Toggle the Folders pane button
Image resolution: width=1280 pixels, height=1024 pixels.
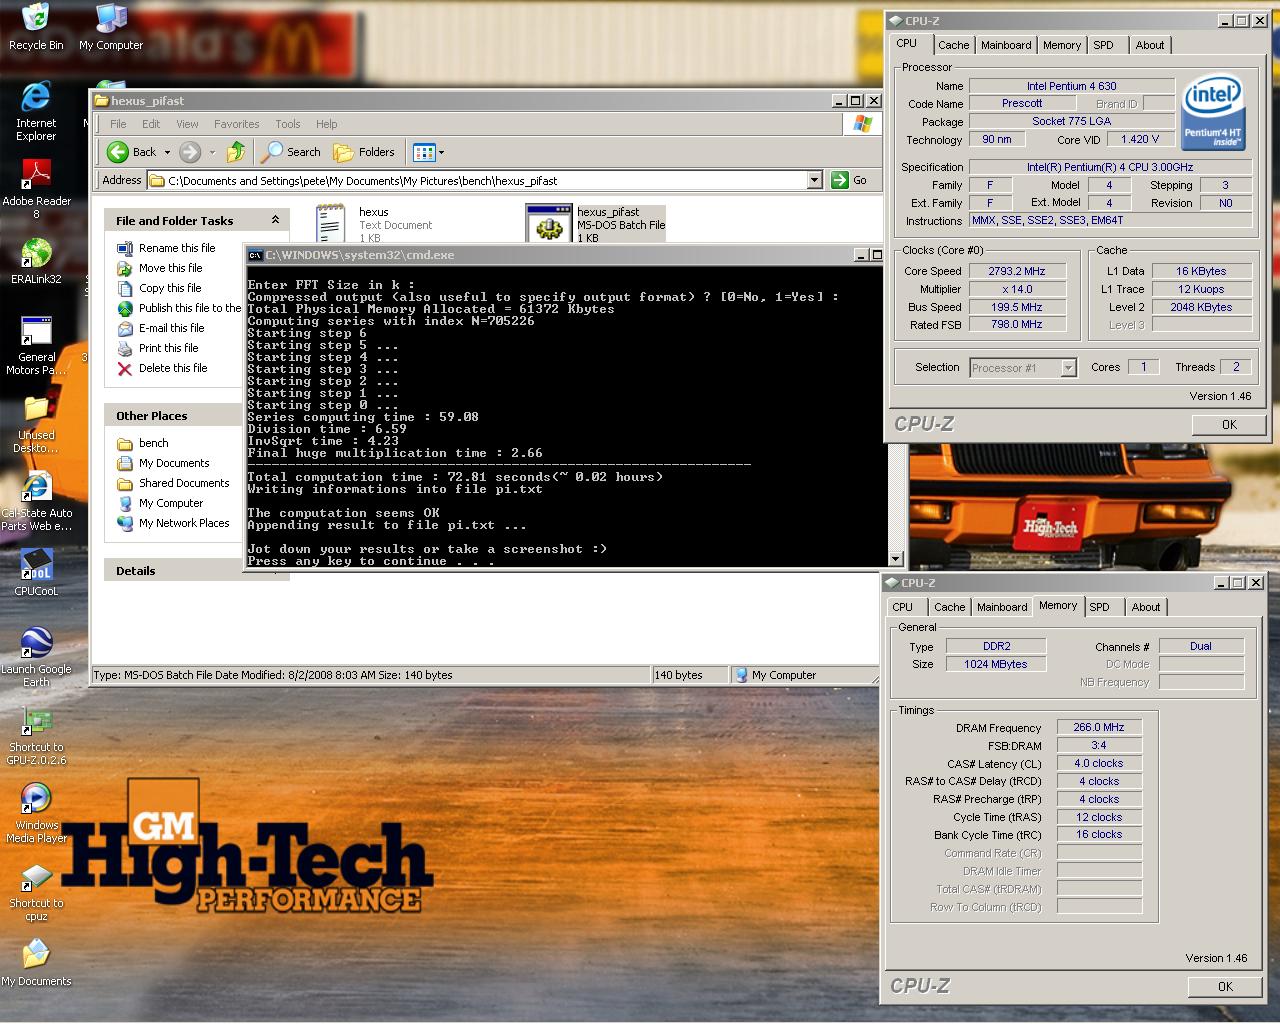coord(364,152)
